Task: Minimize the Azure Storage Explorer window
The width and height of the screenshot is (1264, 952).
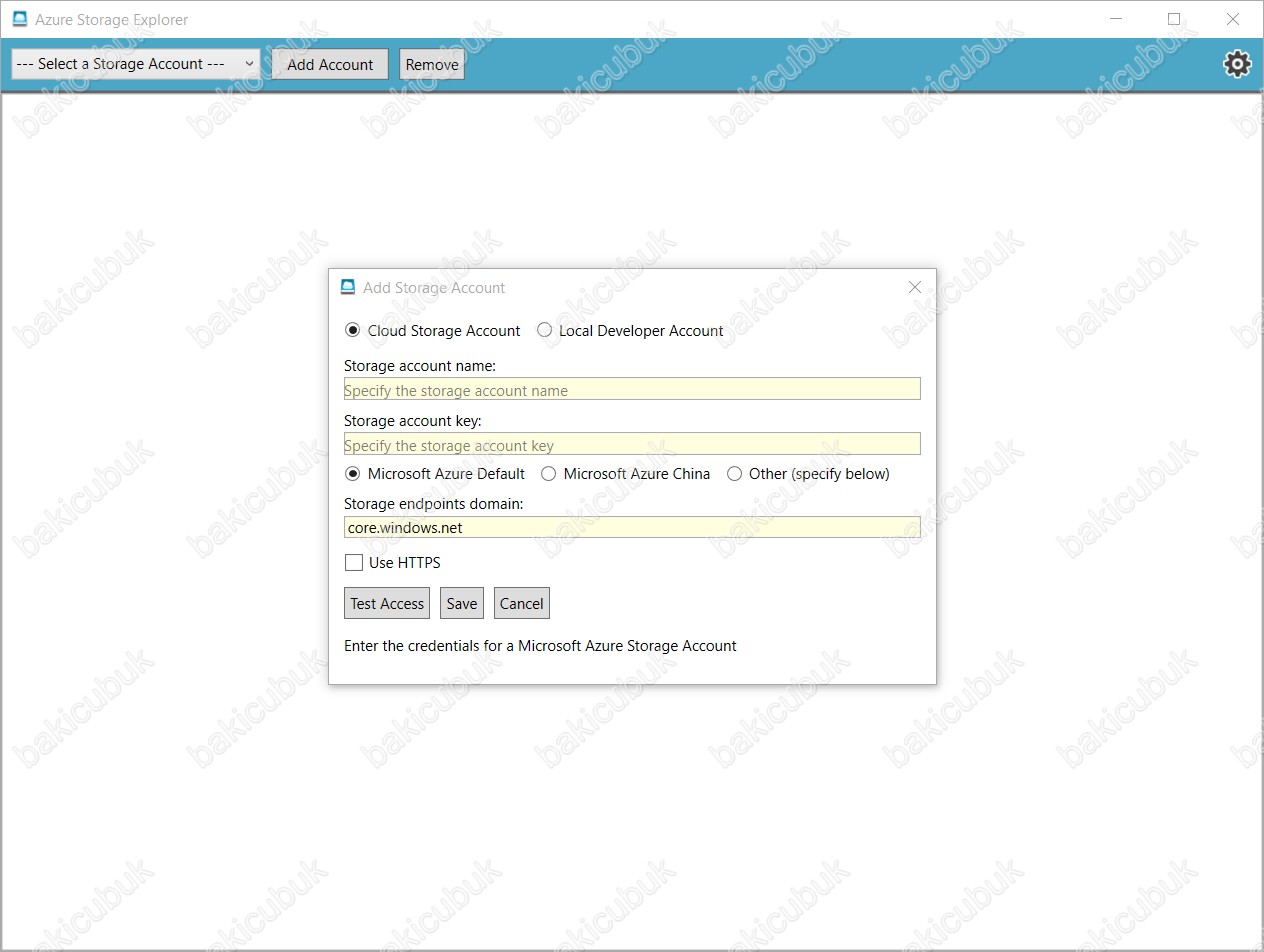Action: tap(1117, 19)
